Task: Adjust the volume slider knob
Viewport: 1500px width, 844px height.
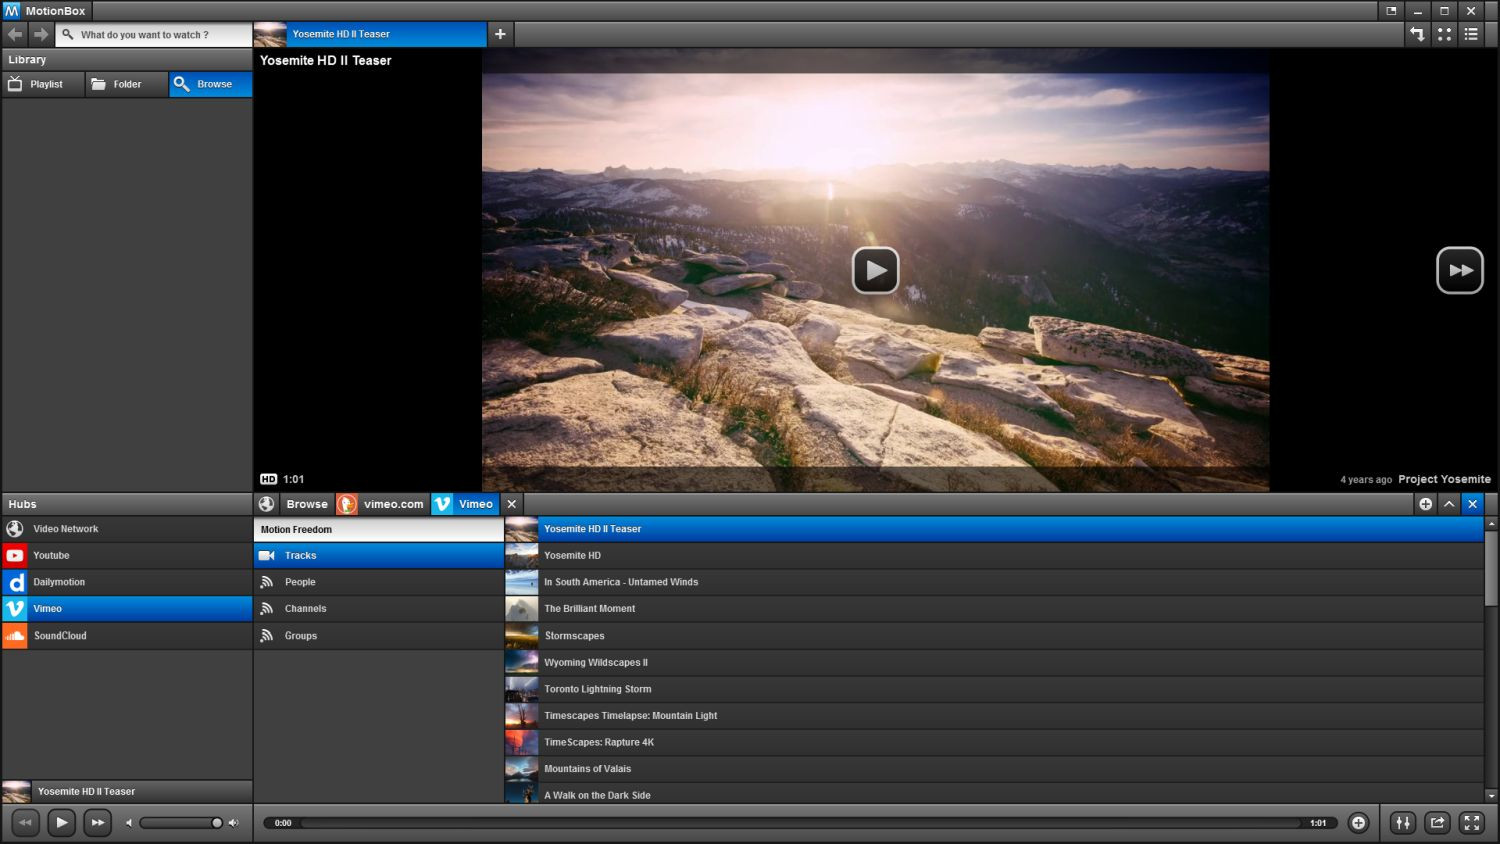Action: [x=216, y=823]
